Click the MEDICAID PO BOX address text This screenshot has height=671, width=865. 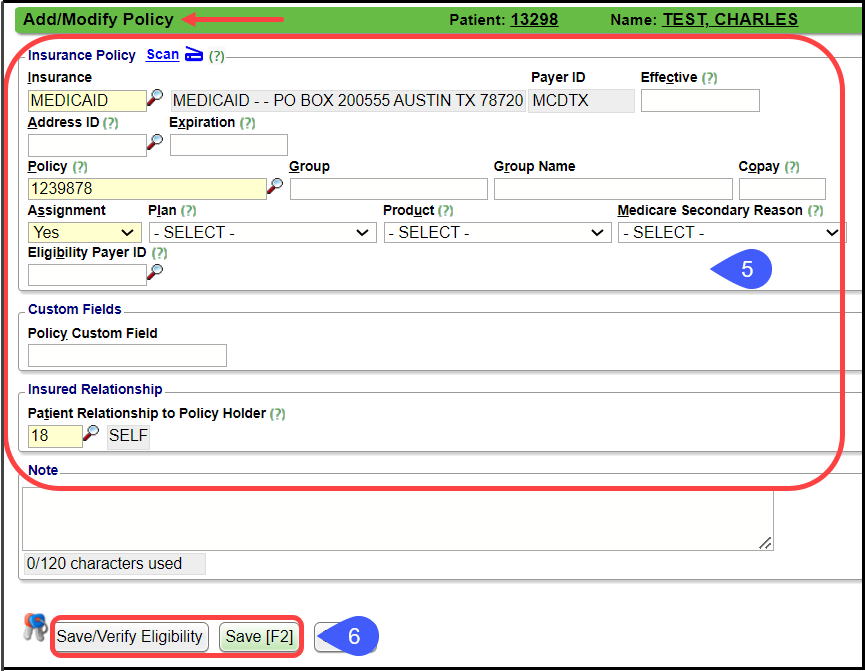(x=348, y=100)
